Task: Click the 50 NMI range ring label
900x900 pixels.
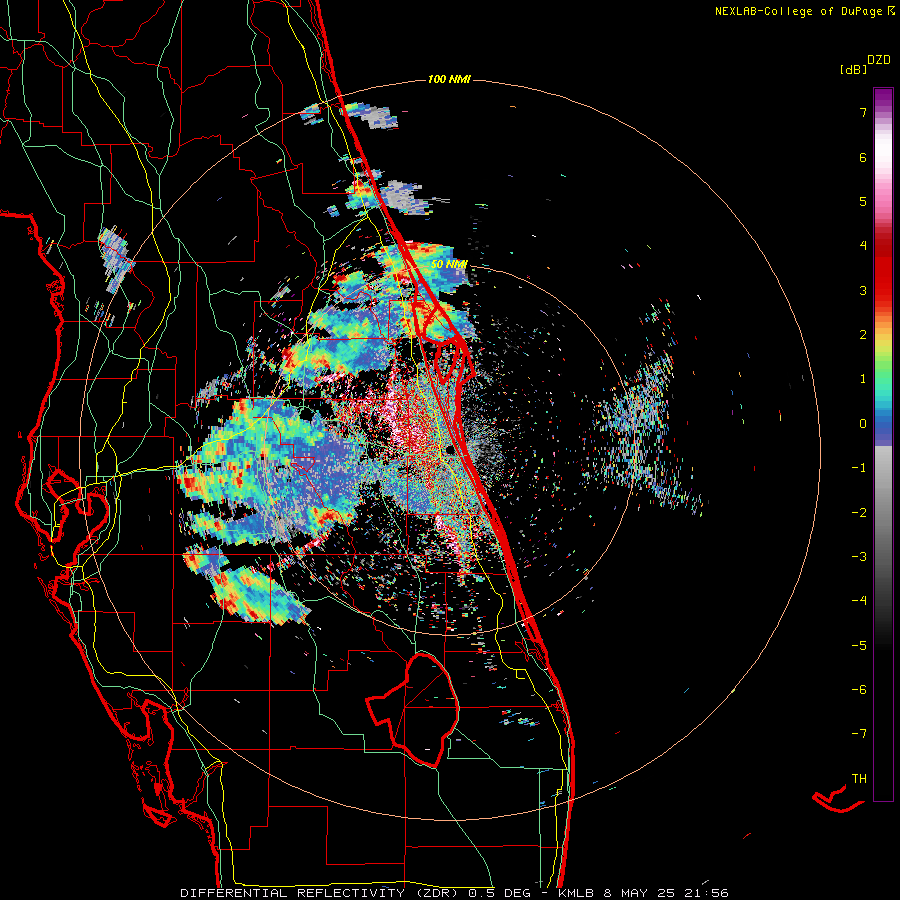Action: point(449,264)
